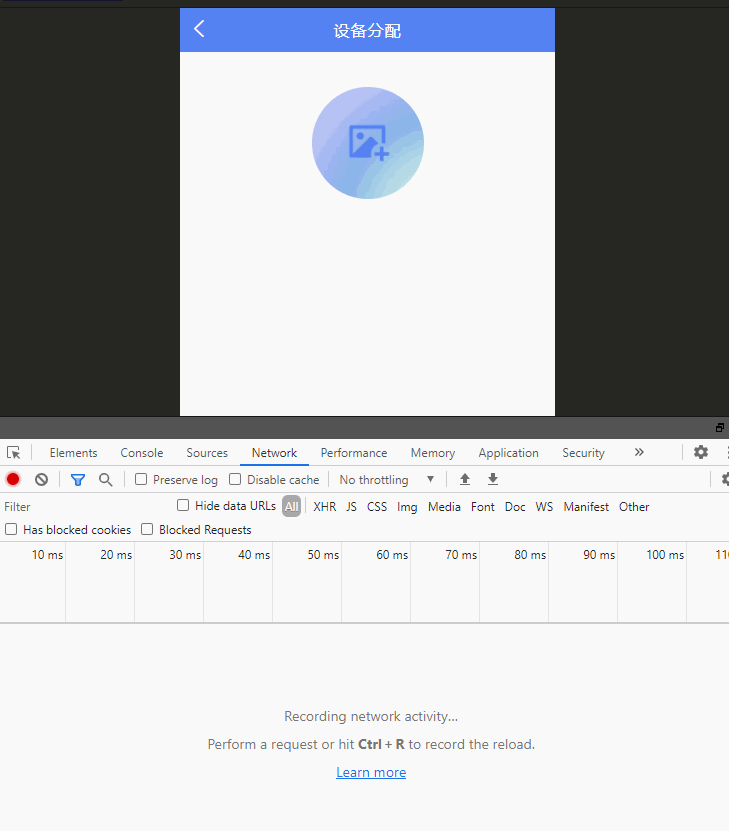The height and width of the screenshot is (831, 729).
Task: Filter requests by Doc
Action: point(515,507)
